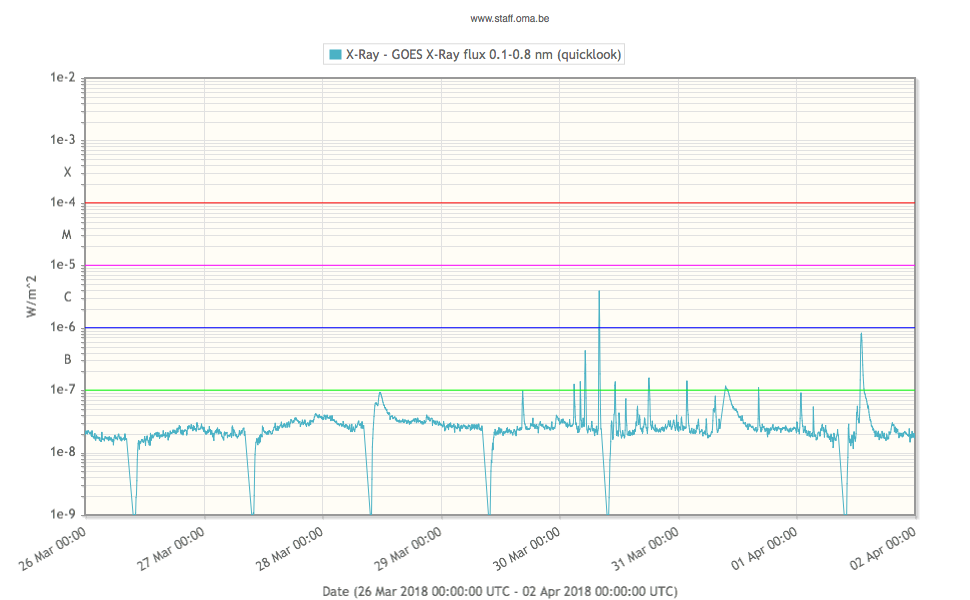Click the green B-class threshold line
Viewport: 970px width, 600px height.
pyautogui.click(x=500, y=390)
